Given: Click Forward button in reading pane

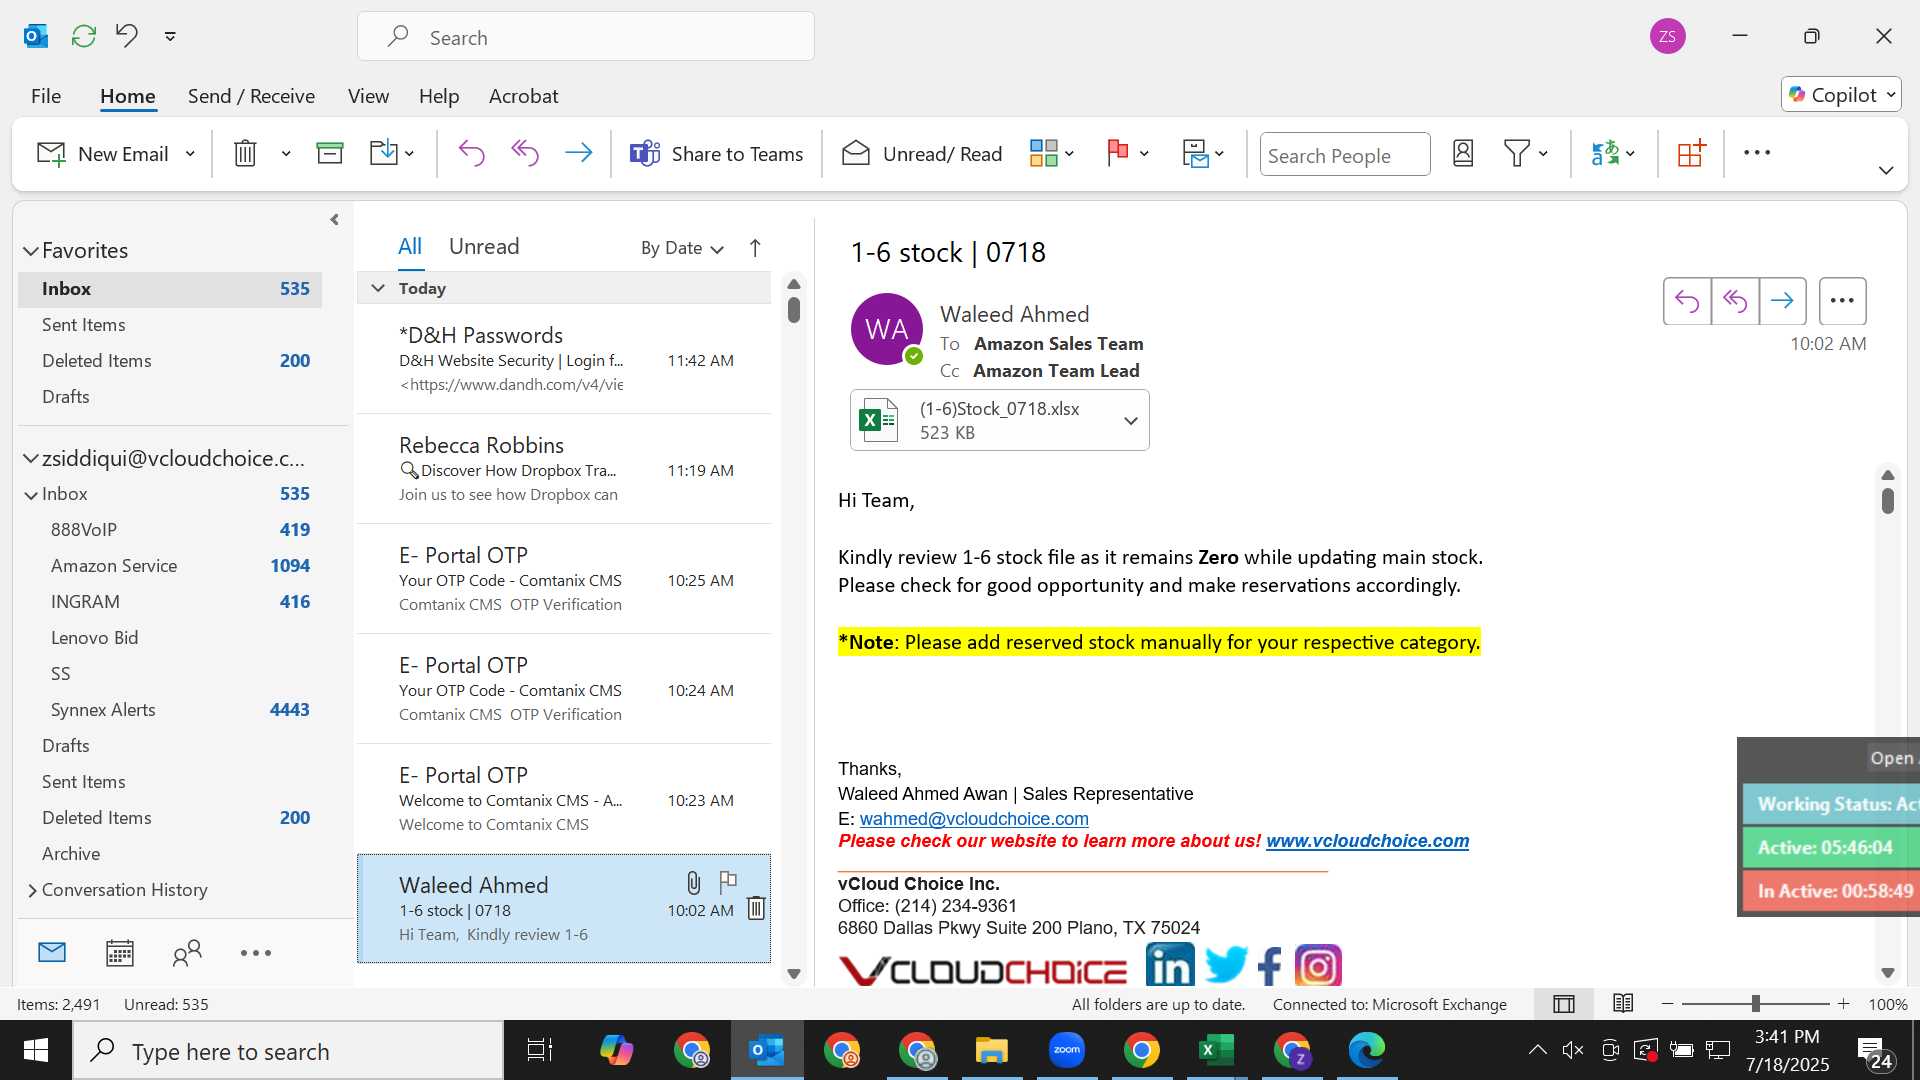Looking at the screenshot, I should pyautogui.click(x=1782, y=301).
